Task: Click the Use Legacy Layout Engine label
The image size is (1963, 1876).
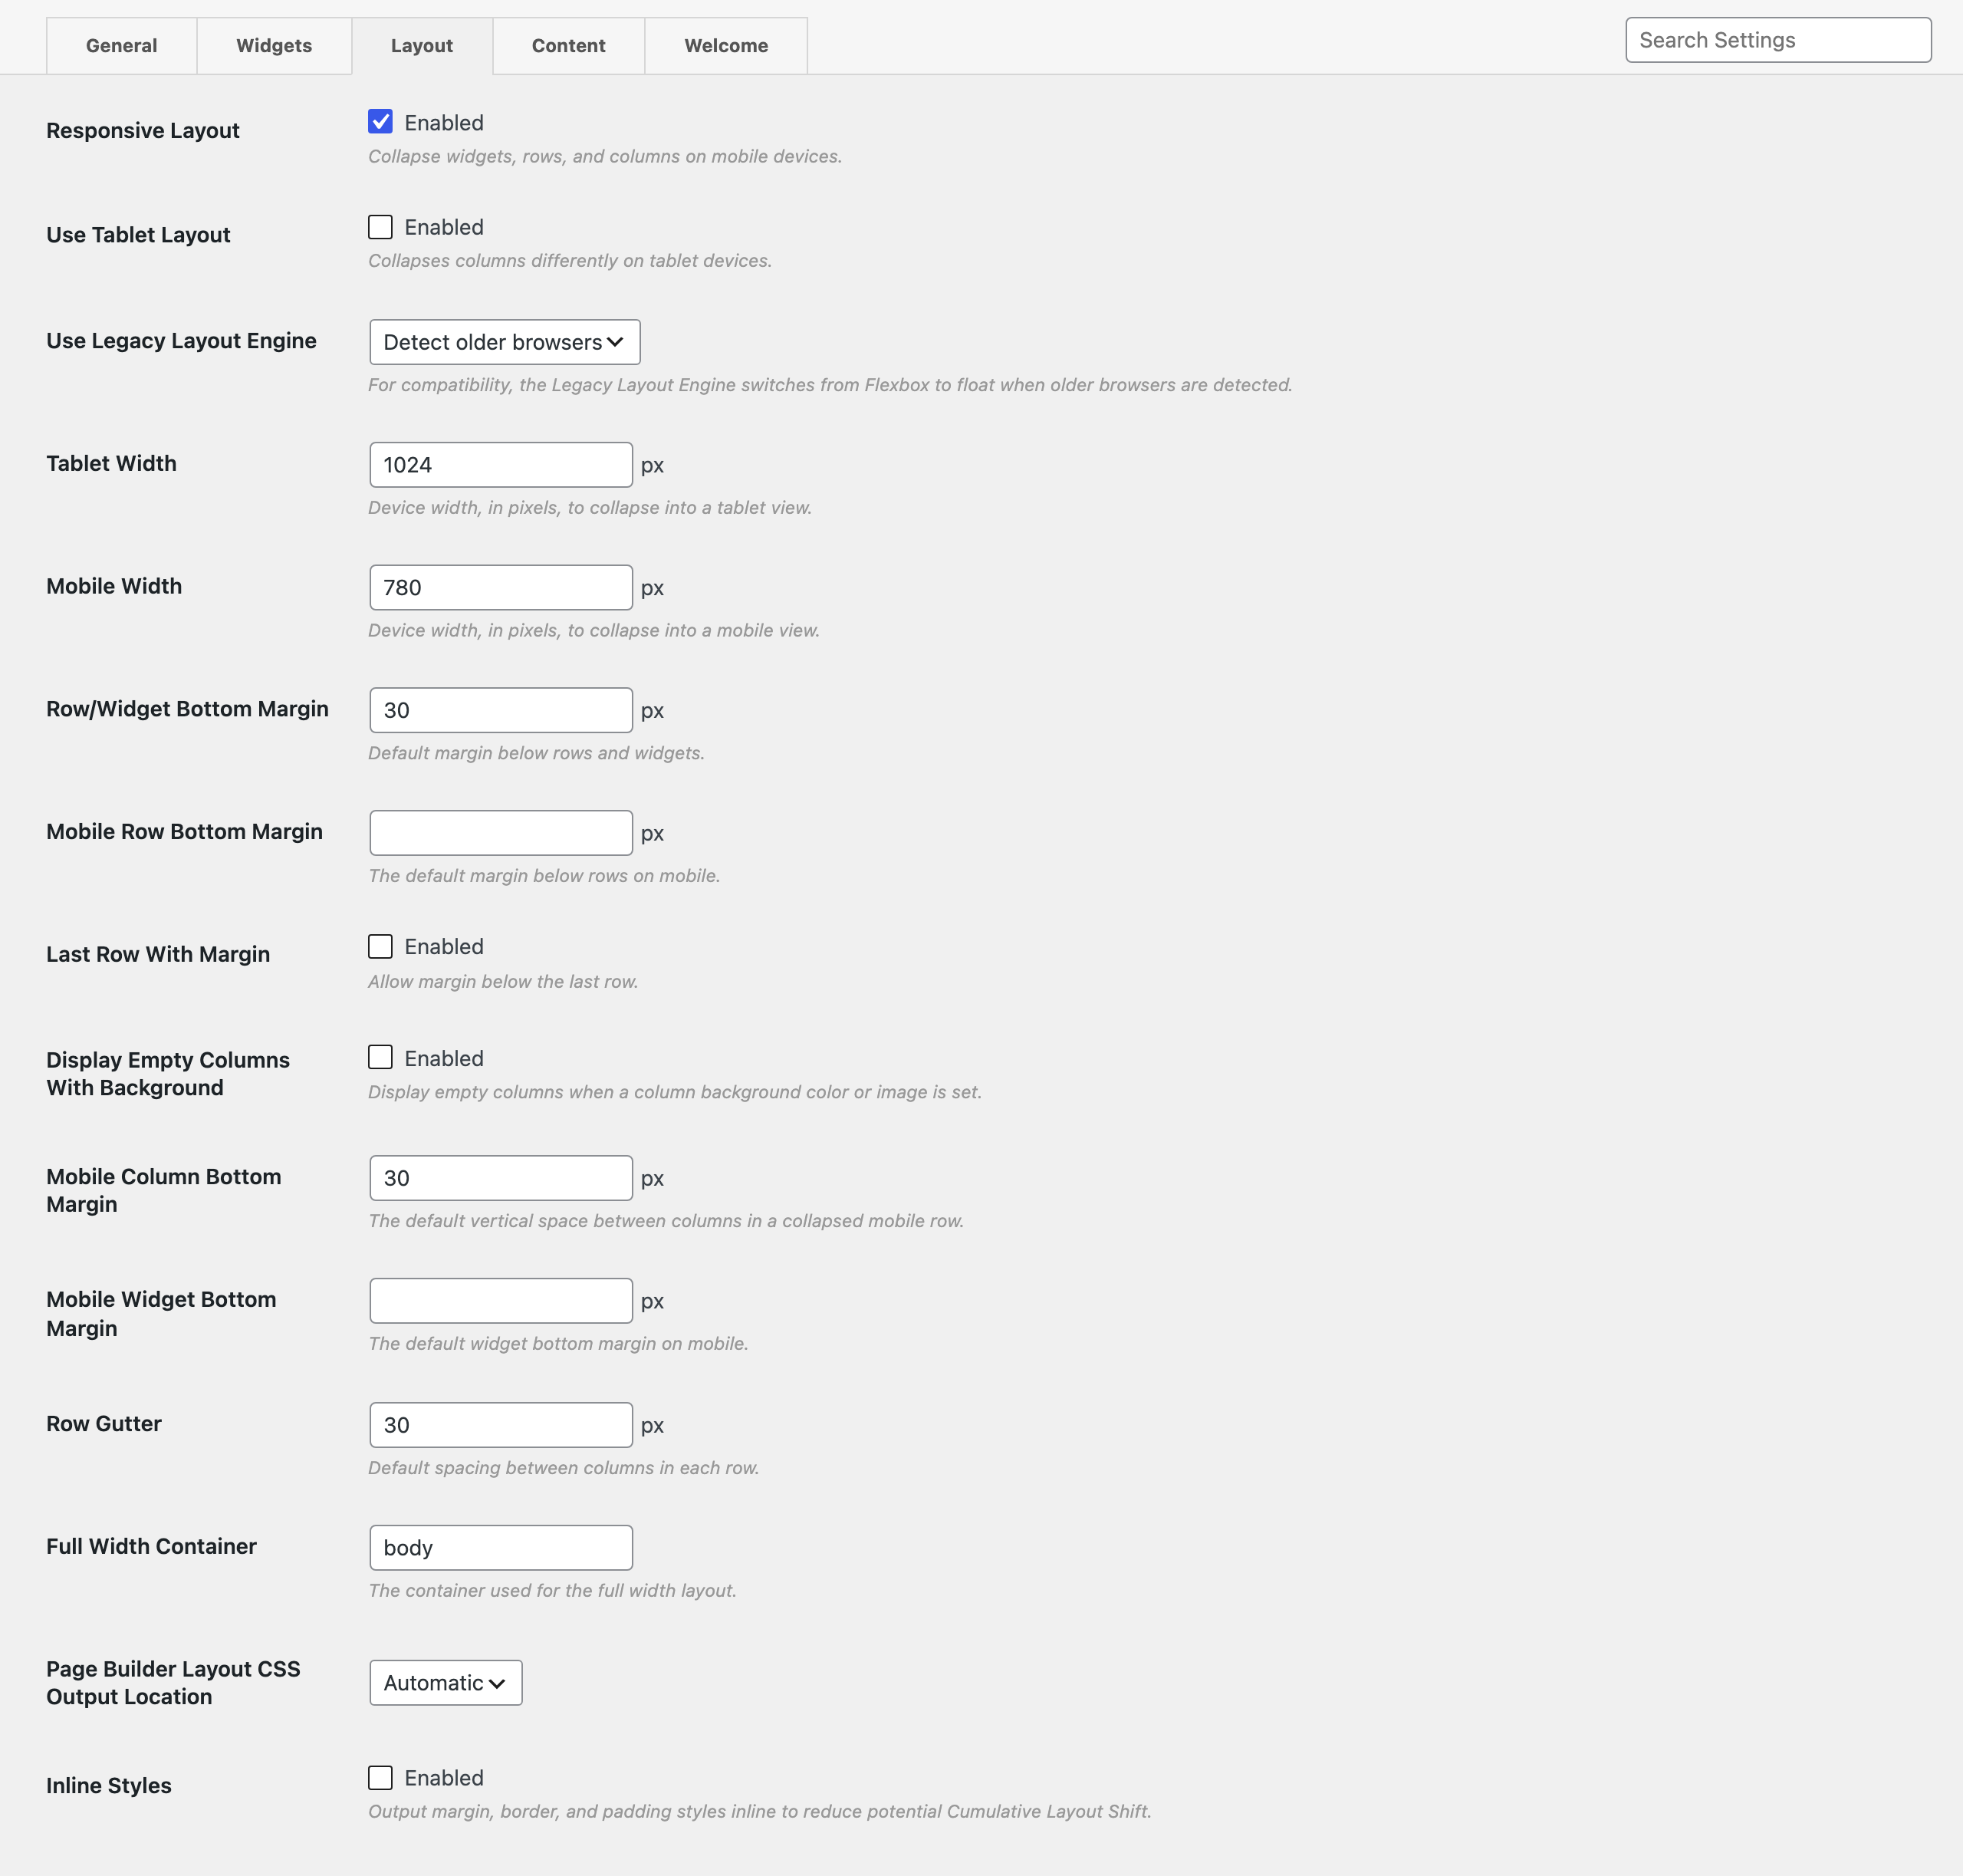Action: (x=181, y=341)
